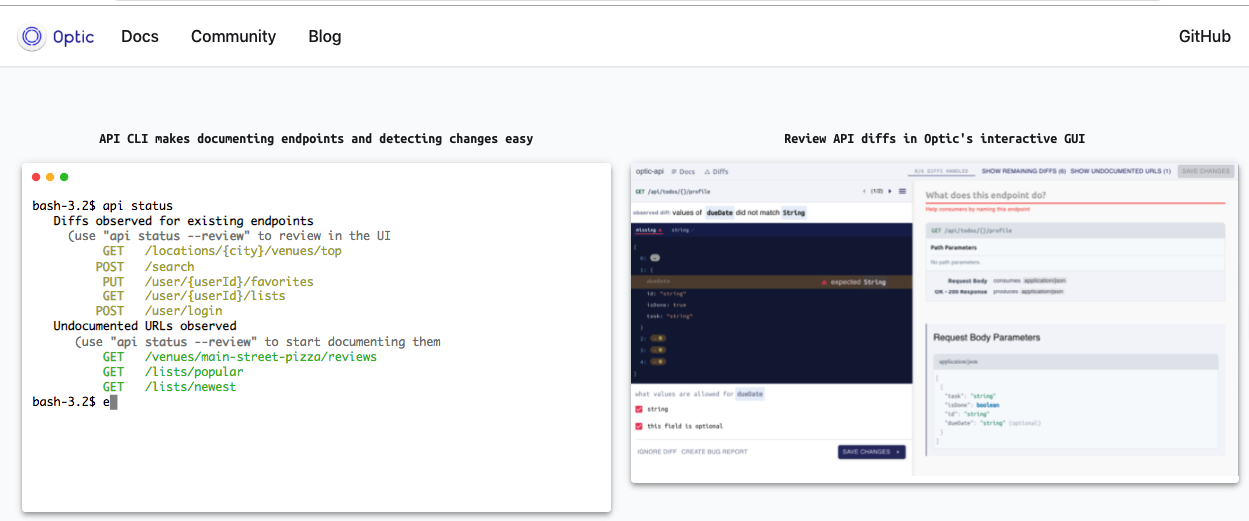Click the warning icon by 'expected String'
The height and width of the screenshot is (521, 1249).
[824, 282]
